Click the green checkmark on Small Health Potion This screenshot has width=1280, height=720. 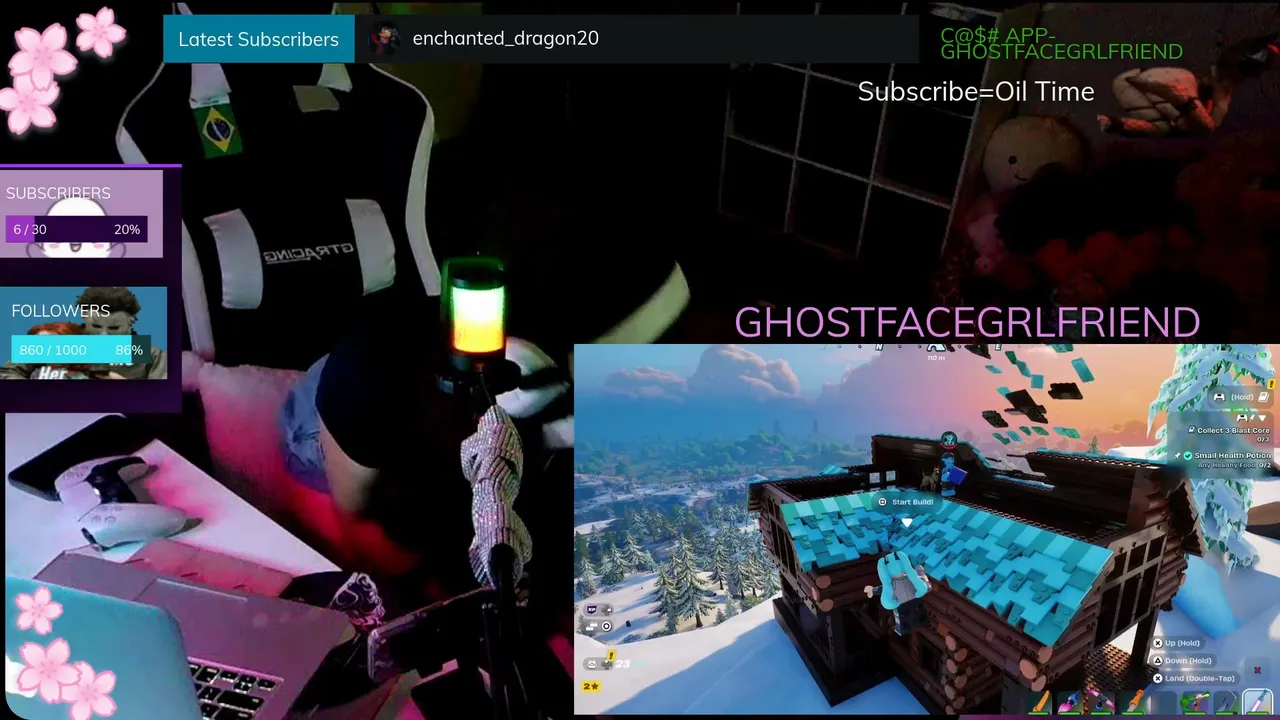point(1188,456)
